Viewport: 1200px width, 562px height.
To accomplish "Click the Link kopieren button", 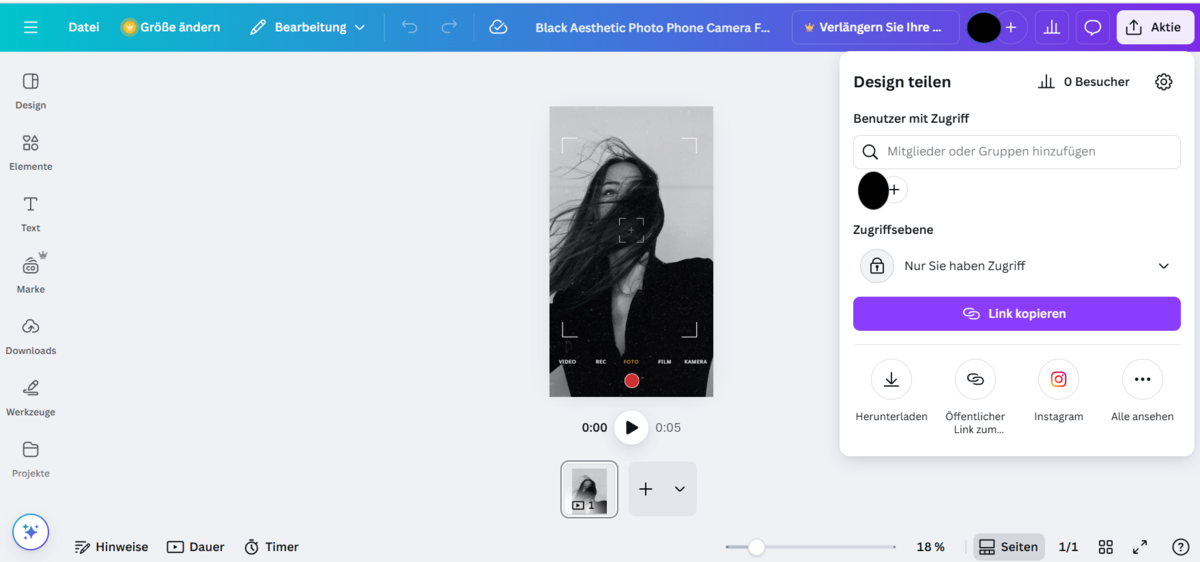I will coord(1016,313).
